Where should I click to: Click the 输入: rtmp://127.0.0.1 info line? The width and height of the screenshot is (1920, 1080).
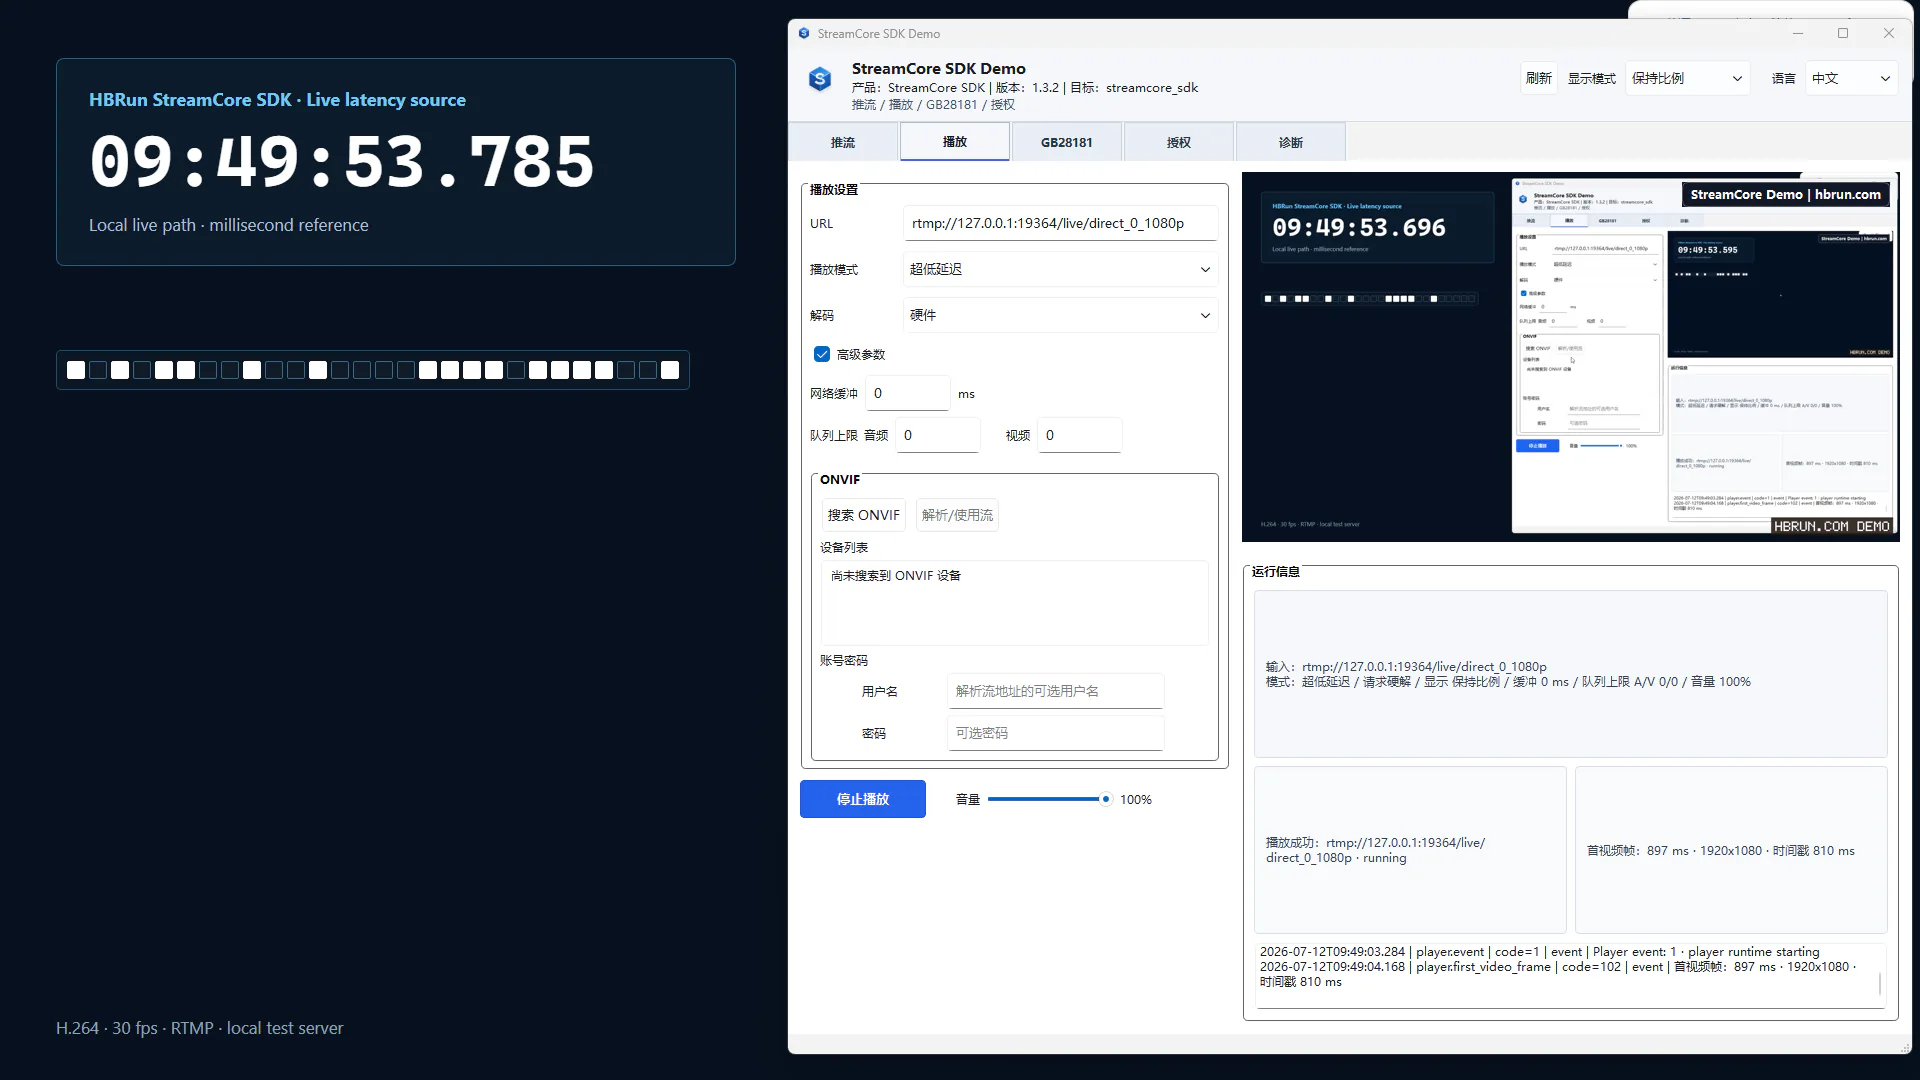pos(1406,667)
